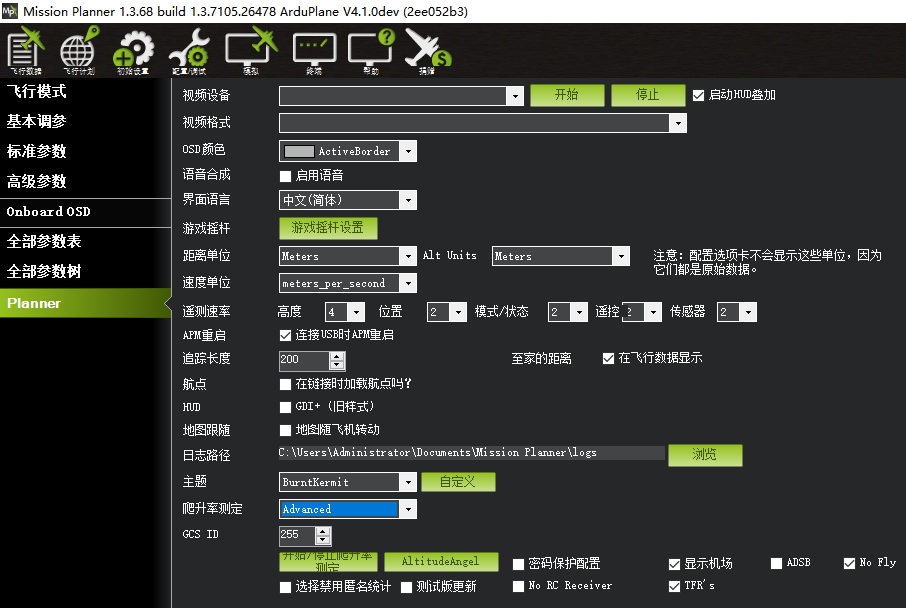The image size is (906, 608).
Task: Open the 飞行计划 flight plan globe icon
Action: click(79, 51)
